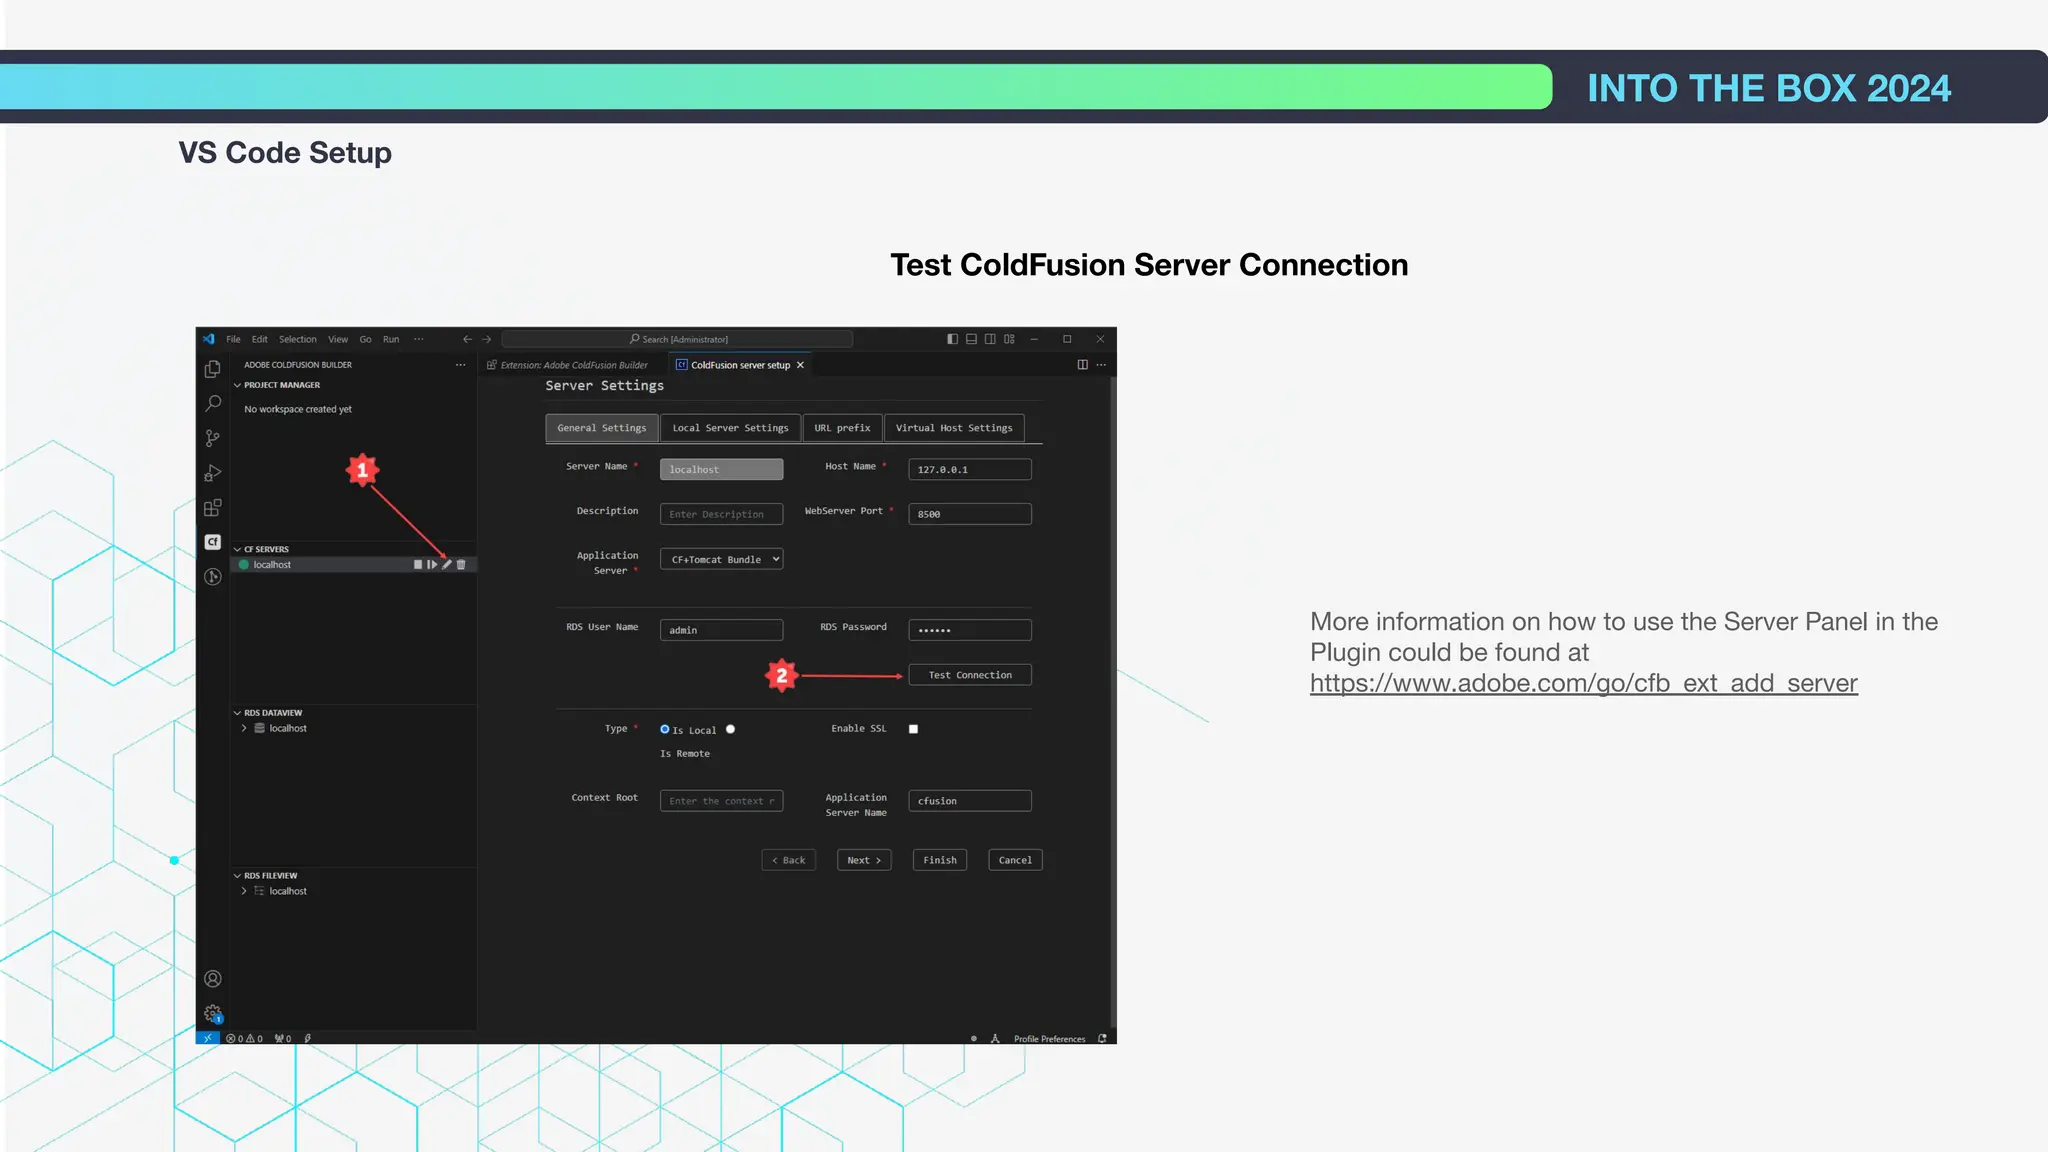Enable the SSL checkbox
Image resolution: width=2048 pixels, height=1152 pixels.
point(913,729)
